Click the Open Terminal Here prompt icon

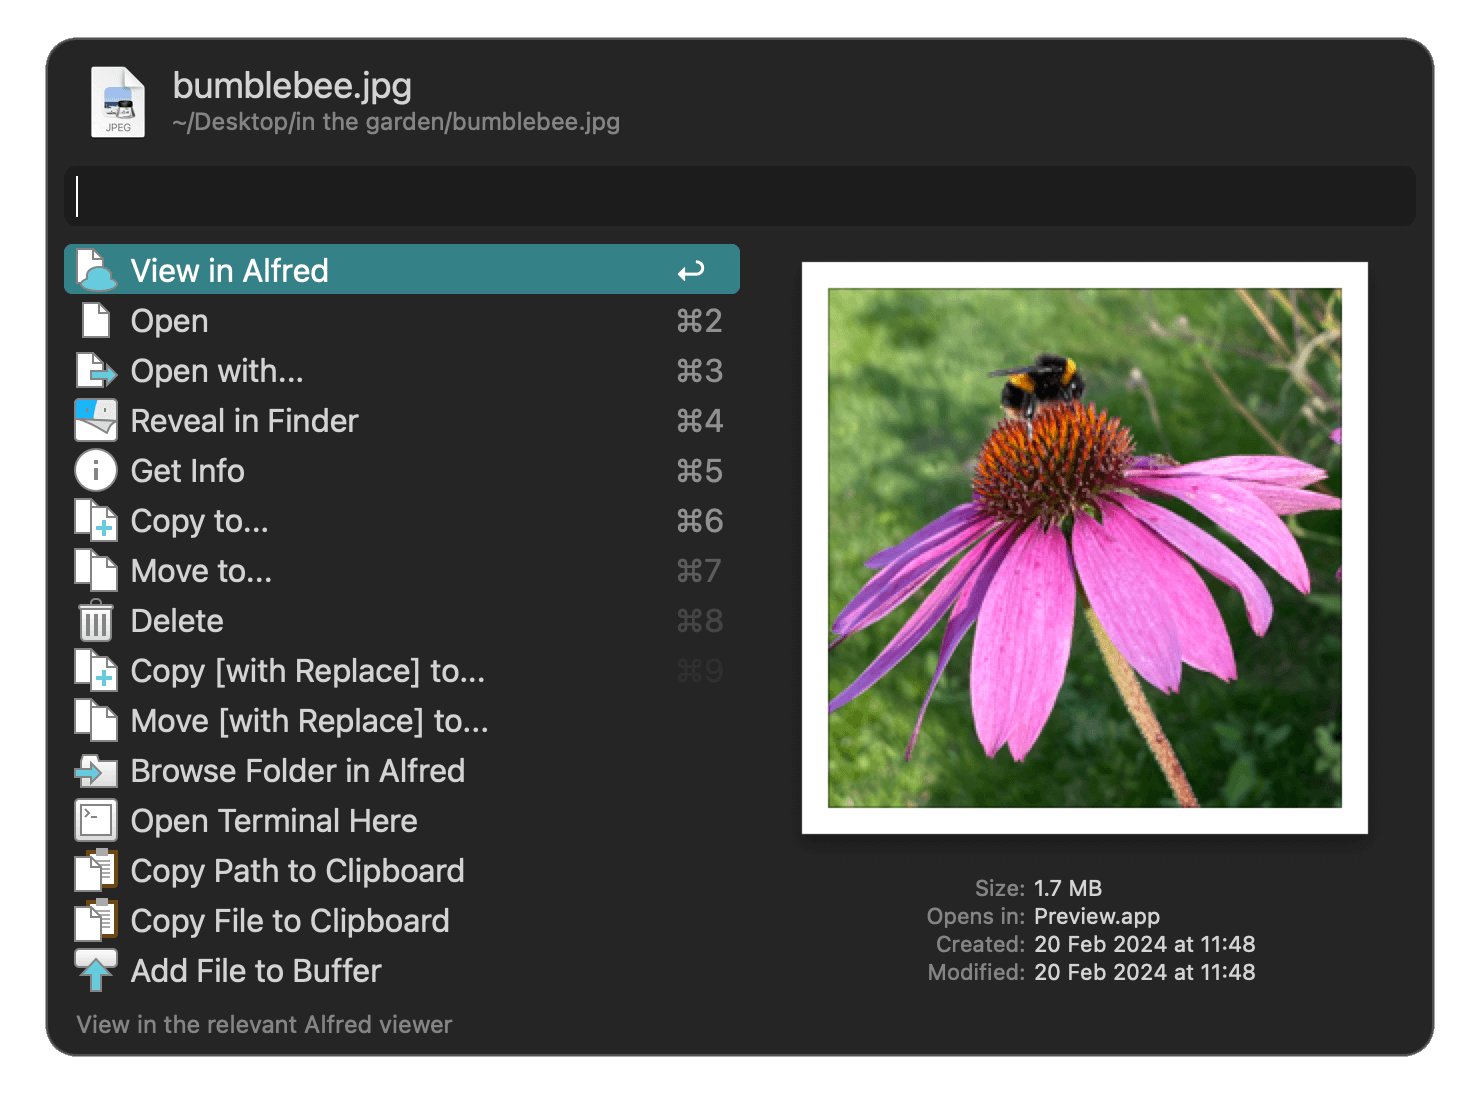pos(95,820)
